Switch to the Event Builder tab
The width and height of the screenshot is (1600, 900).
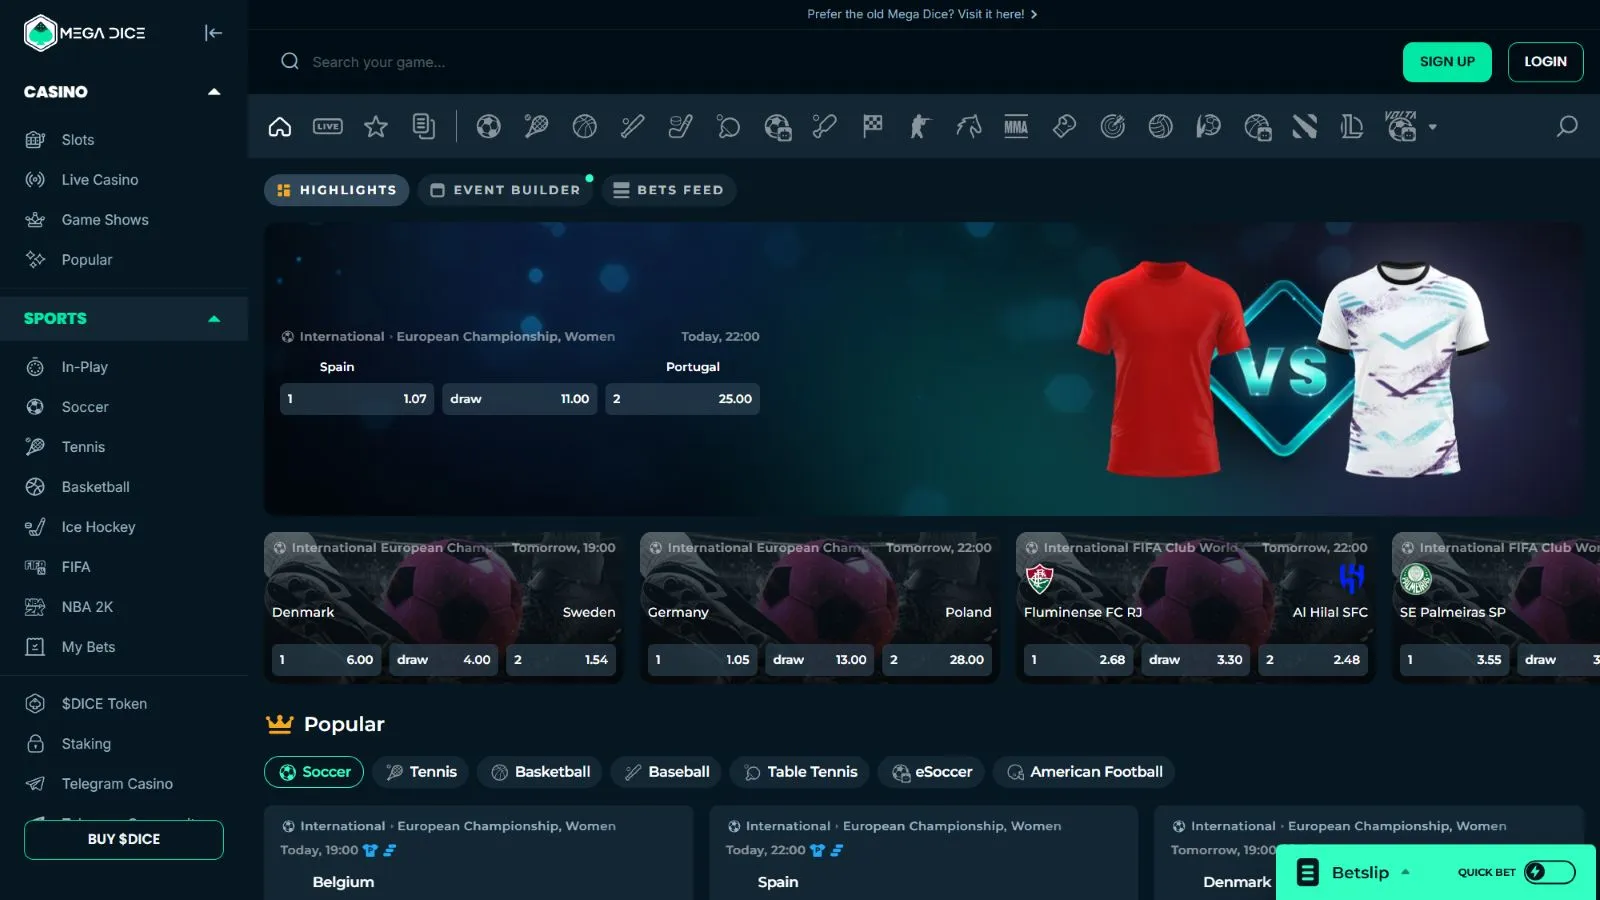506,190
